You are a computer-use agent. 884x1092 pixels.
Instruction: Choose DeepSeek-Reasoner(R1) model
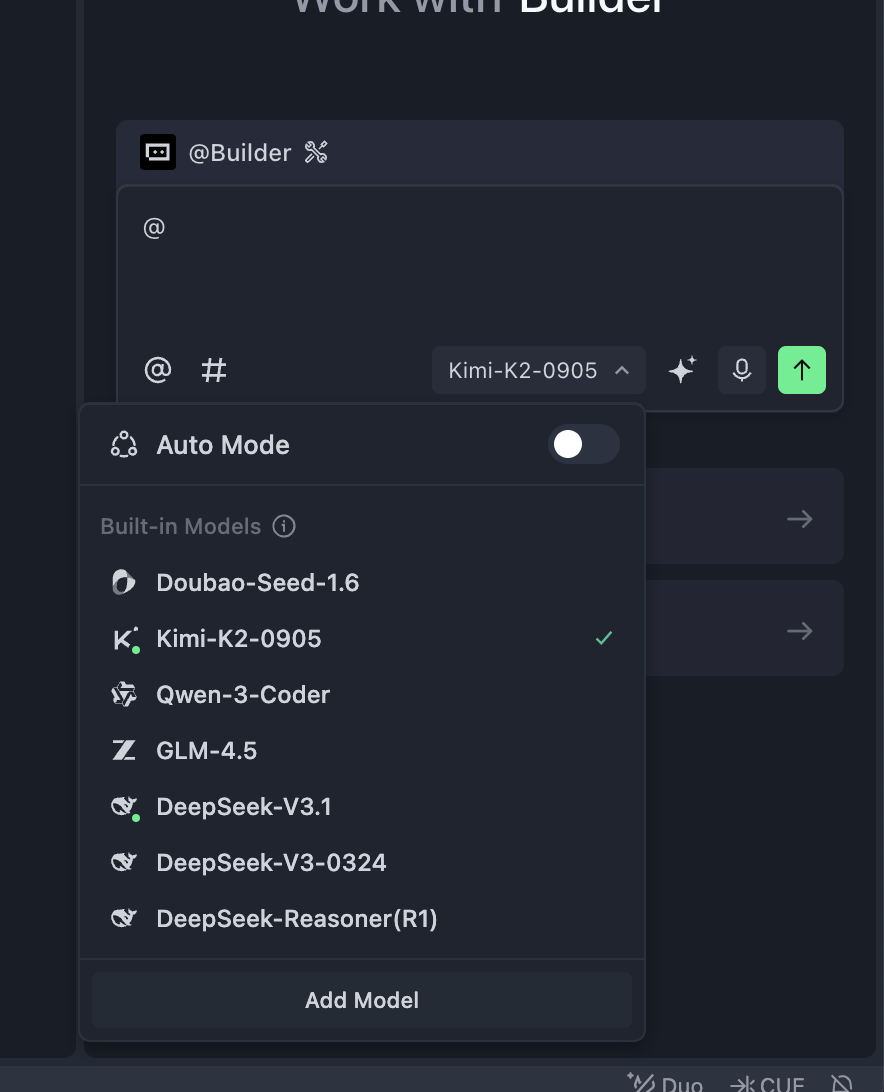tap(297, 919)
